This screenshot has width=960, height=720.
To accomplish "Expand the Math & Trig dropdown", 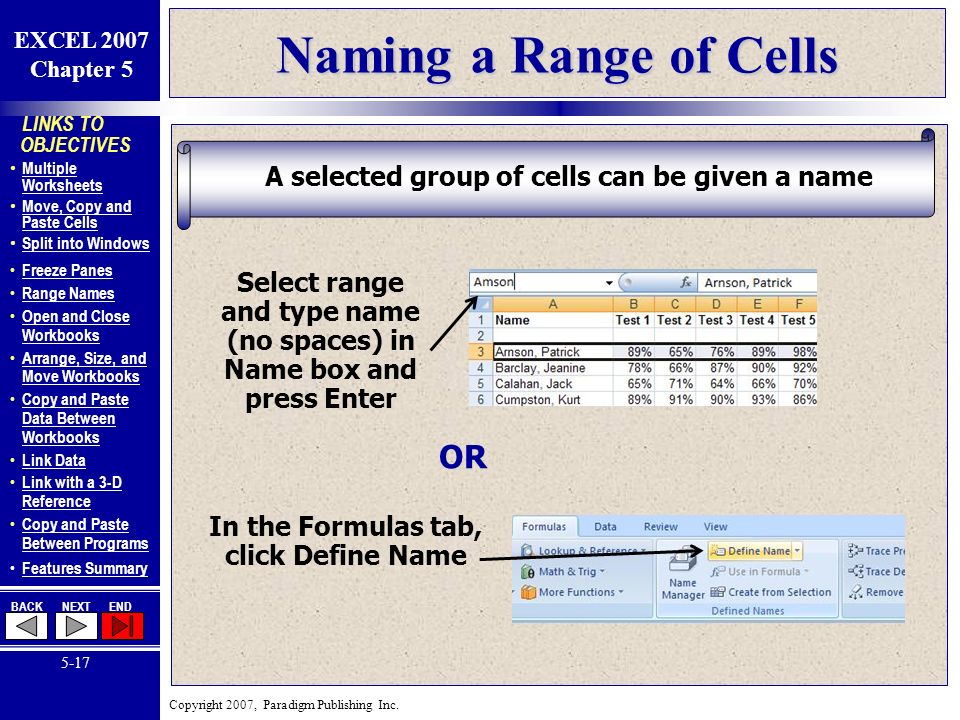I will (602, 572).
